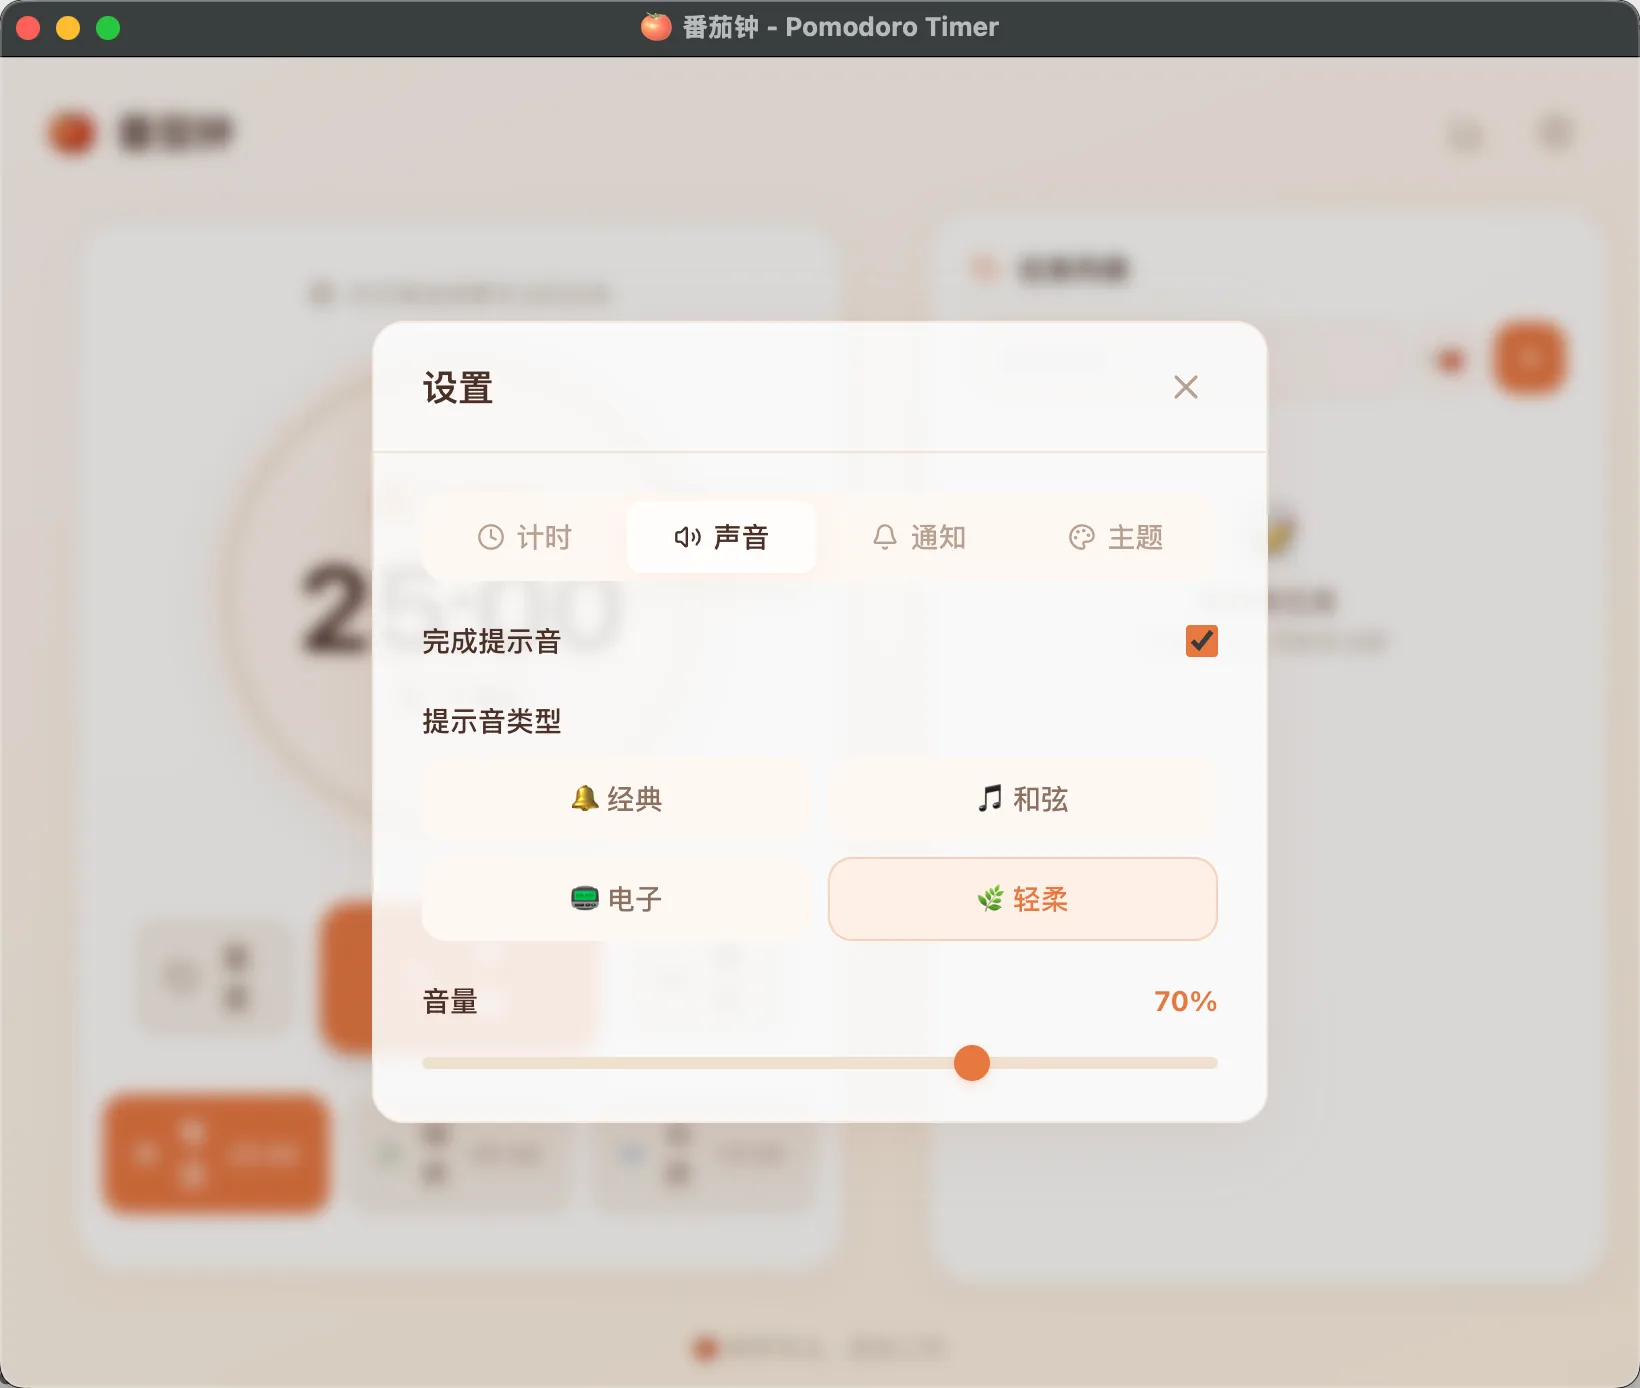
Task: Open the 通知 tab
Action: pos(919,537)
